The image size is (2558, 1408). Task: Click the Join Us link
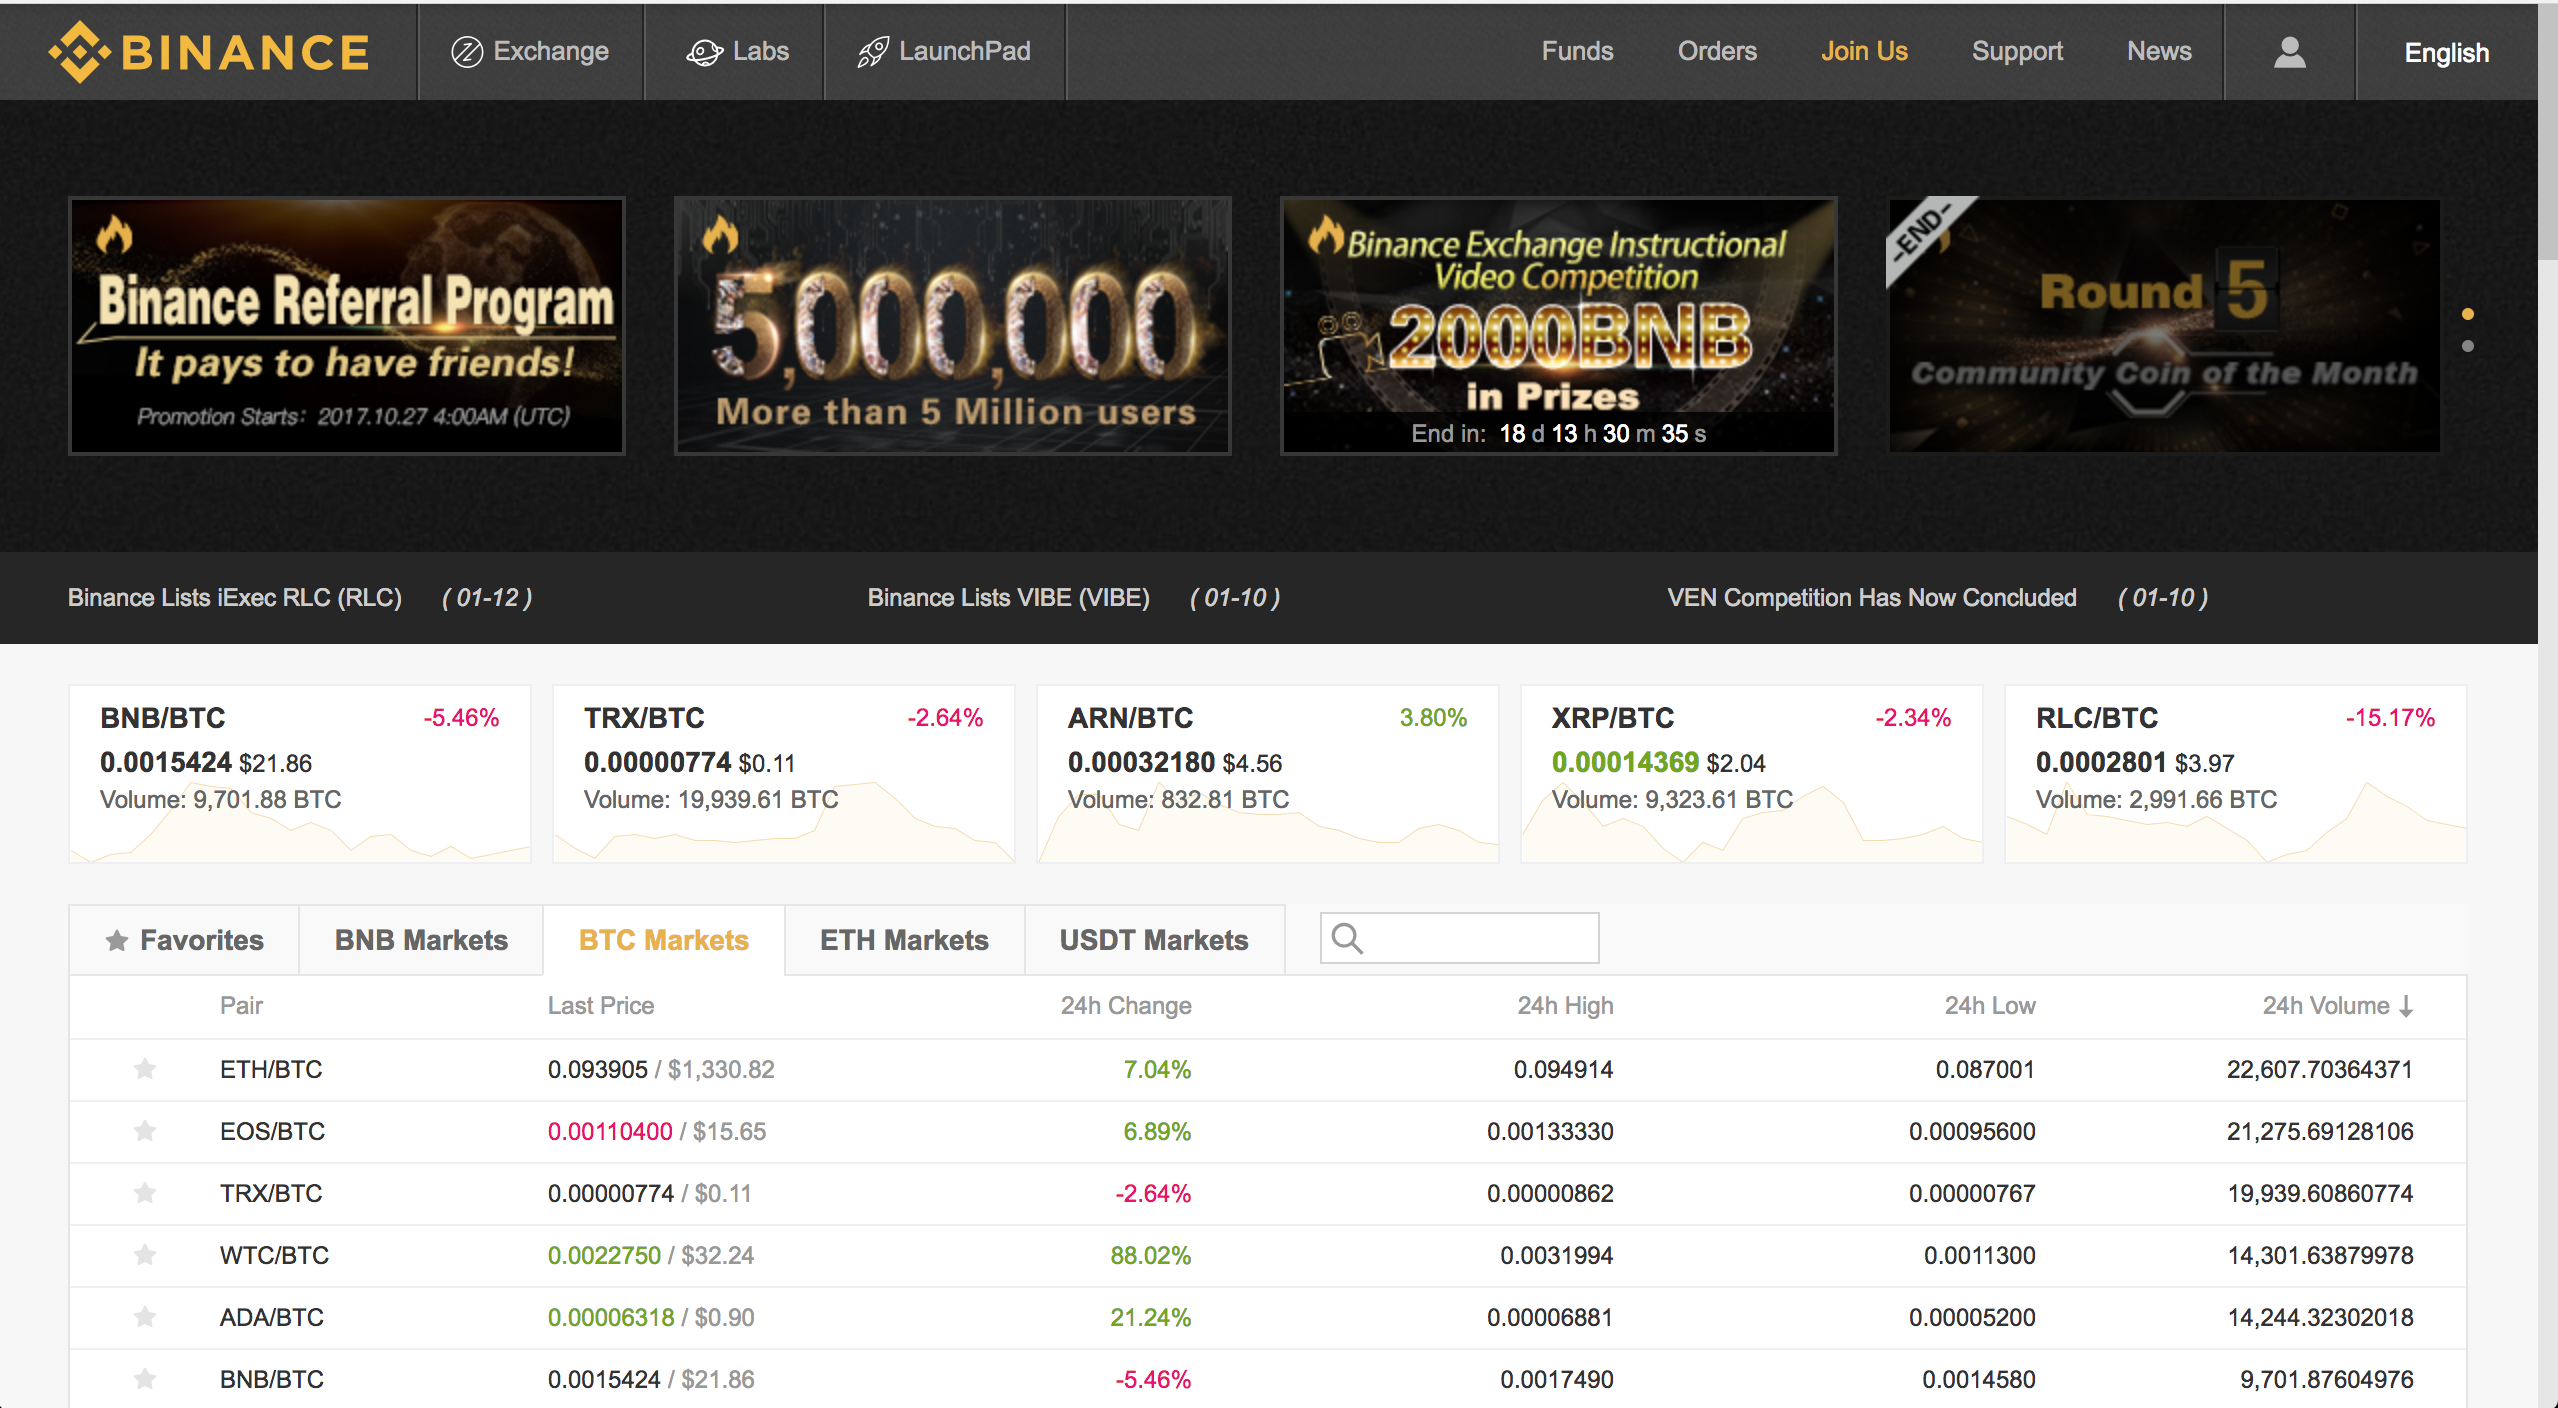click(1863, 52)
